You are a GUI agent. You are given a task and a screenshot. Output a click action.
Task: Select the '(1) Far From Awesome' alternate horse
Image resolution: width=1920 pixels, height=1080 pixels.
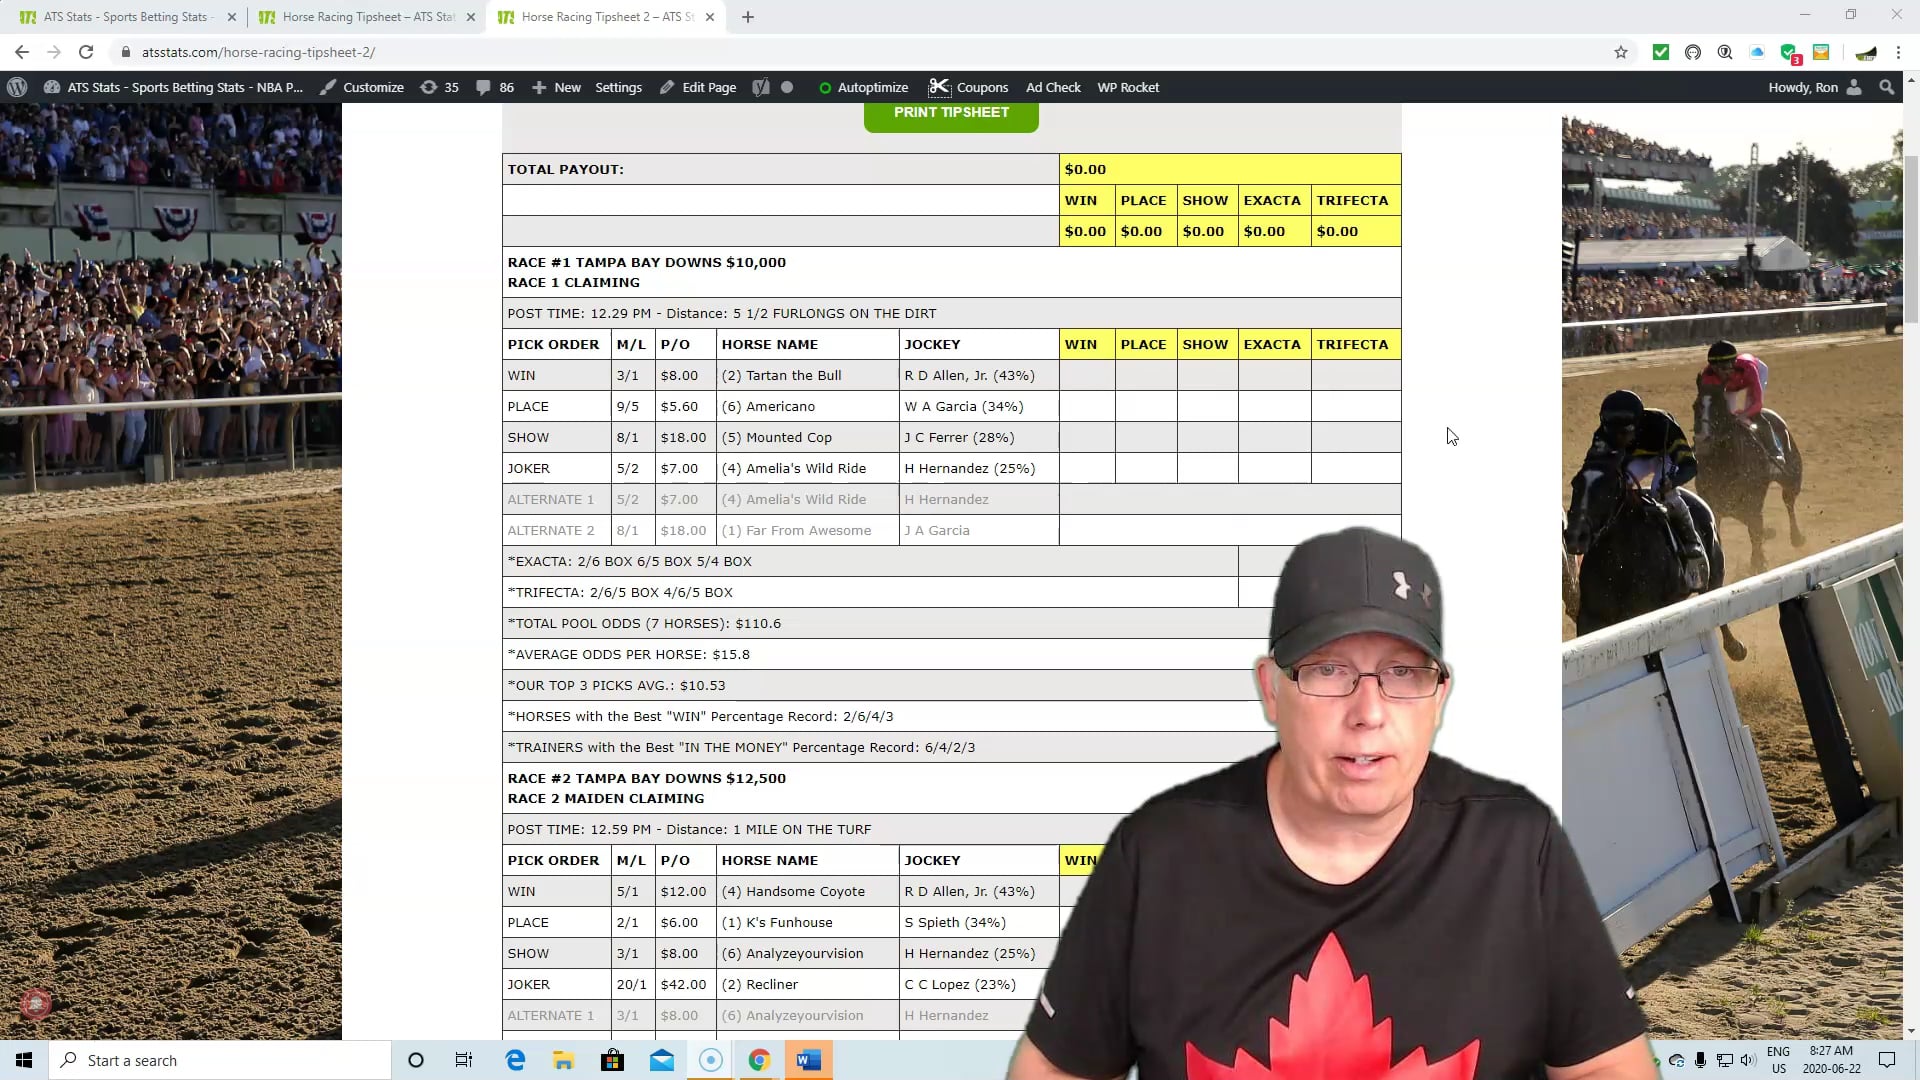(x=796, y=531)
